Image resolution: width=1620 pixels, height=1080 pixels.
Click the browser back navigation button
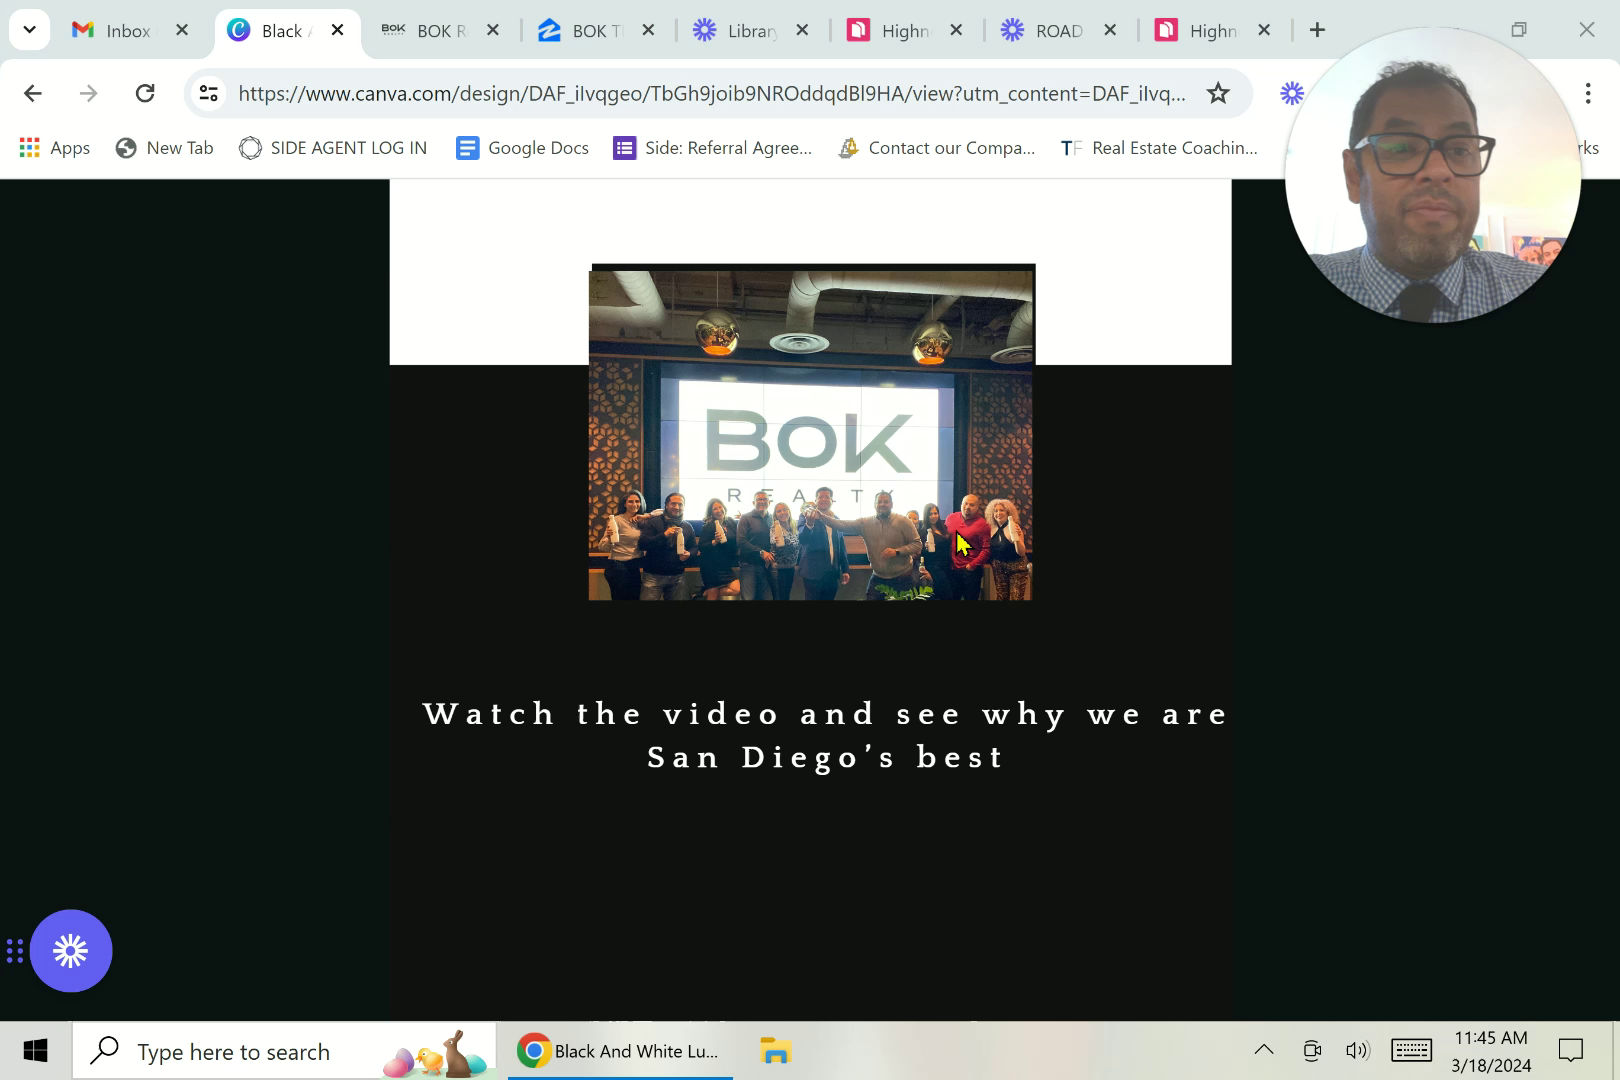[x=32, y=93]
